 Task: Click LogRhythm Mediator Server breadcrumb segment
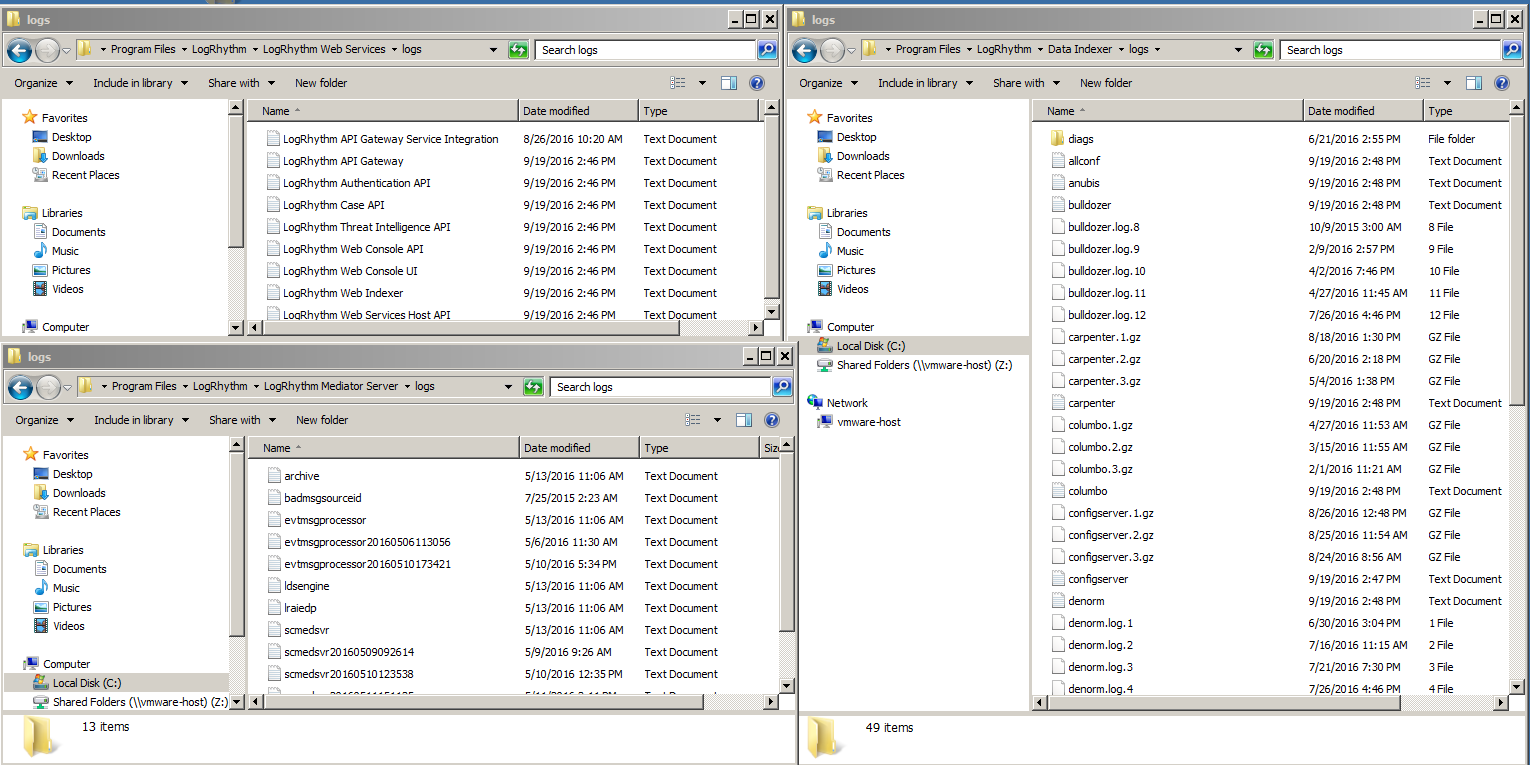[330, 386]
